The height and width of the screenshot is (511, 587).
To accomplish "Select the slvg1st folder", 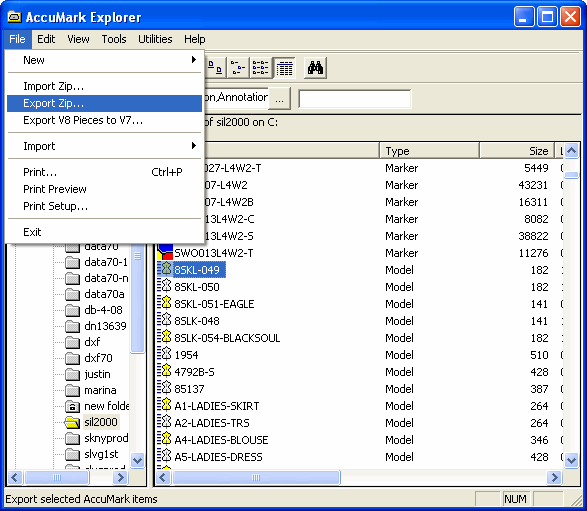I will [101, 454].
